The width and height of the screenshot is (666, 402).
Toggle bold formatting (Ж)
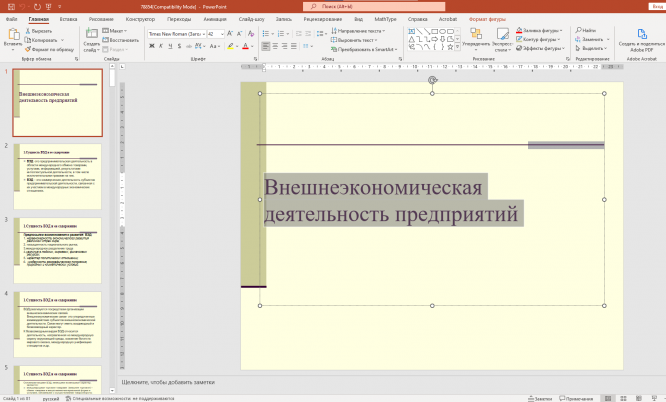151,46
